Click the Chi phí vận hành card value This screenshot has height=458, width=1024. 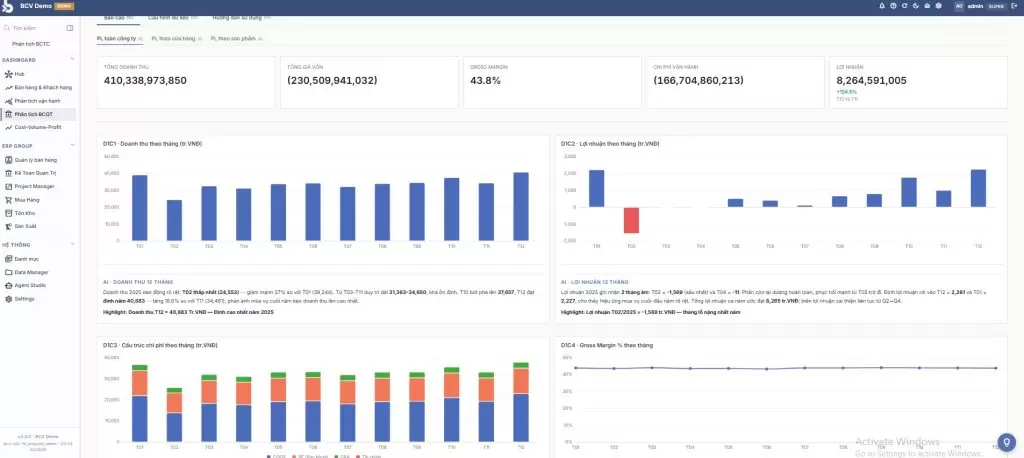click(698, 81)
